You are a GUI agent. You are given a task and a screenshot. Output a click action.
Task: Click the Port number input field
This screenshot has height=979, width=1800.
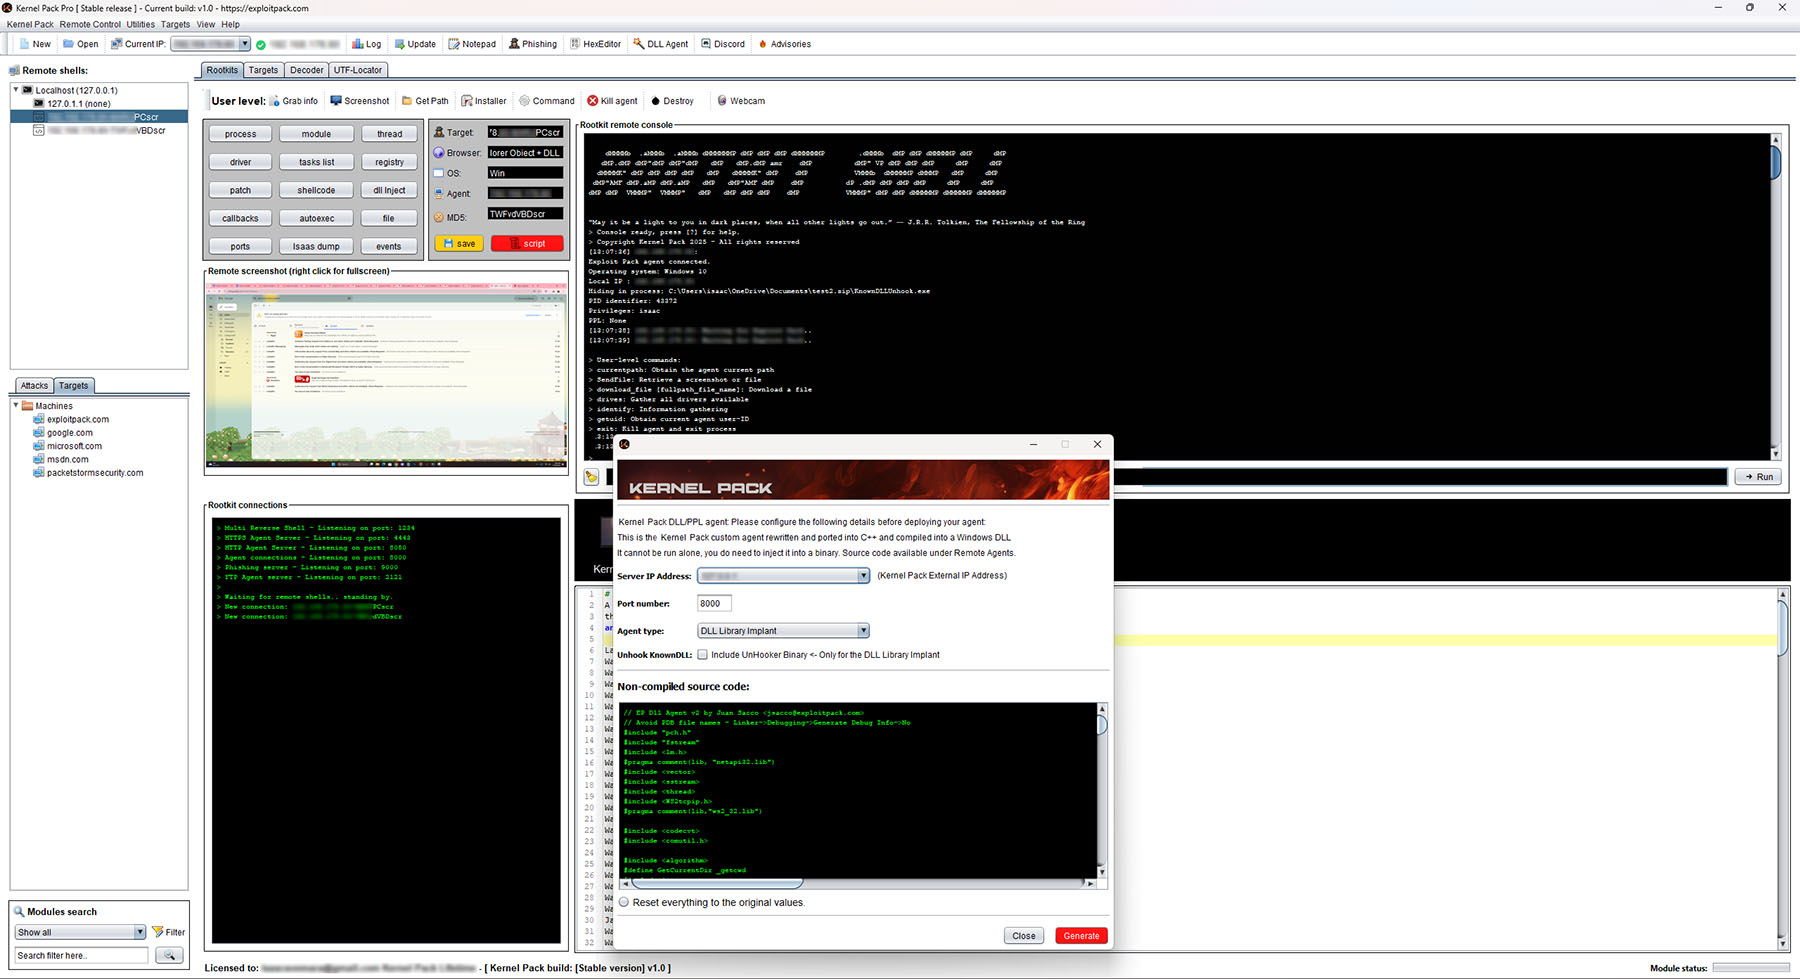714,603
